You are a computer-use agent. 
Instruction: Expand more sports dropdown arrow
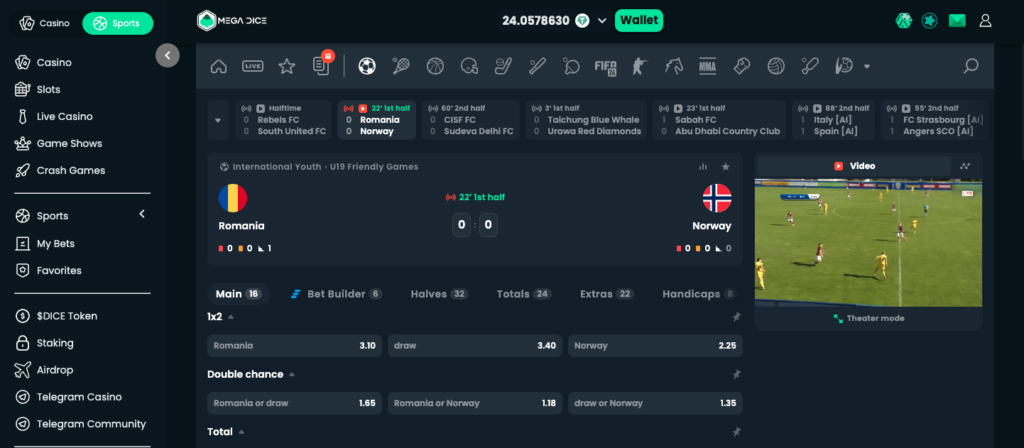click(x=867, y=67)
